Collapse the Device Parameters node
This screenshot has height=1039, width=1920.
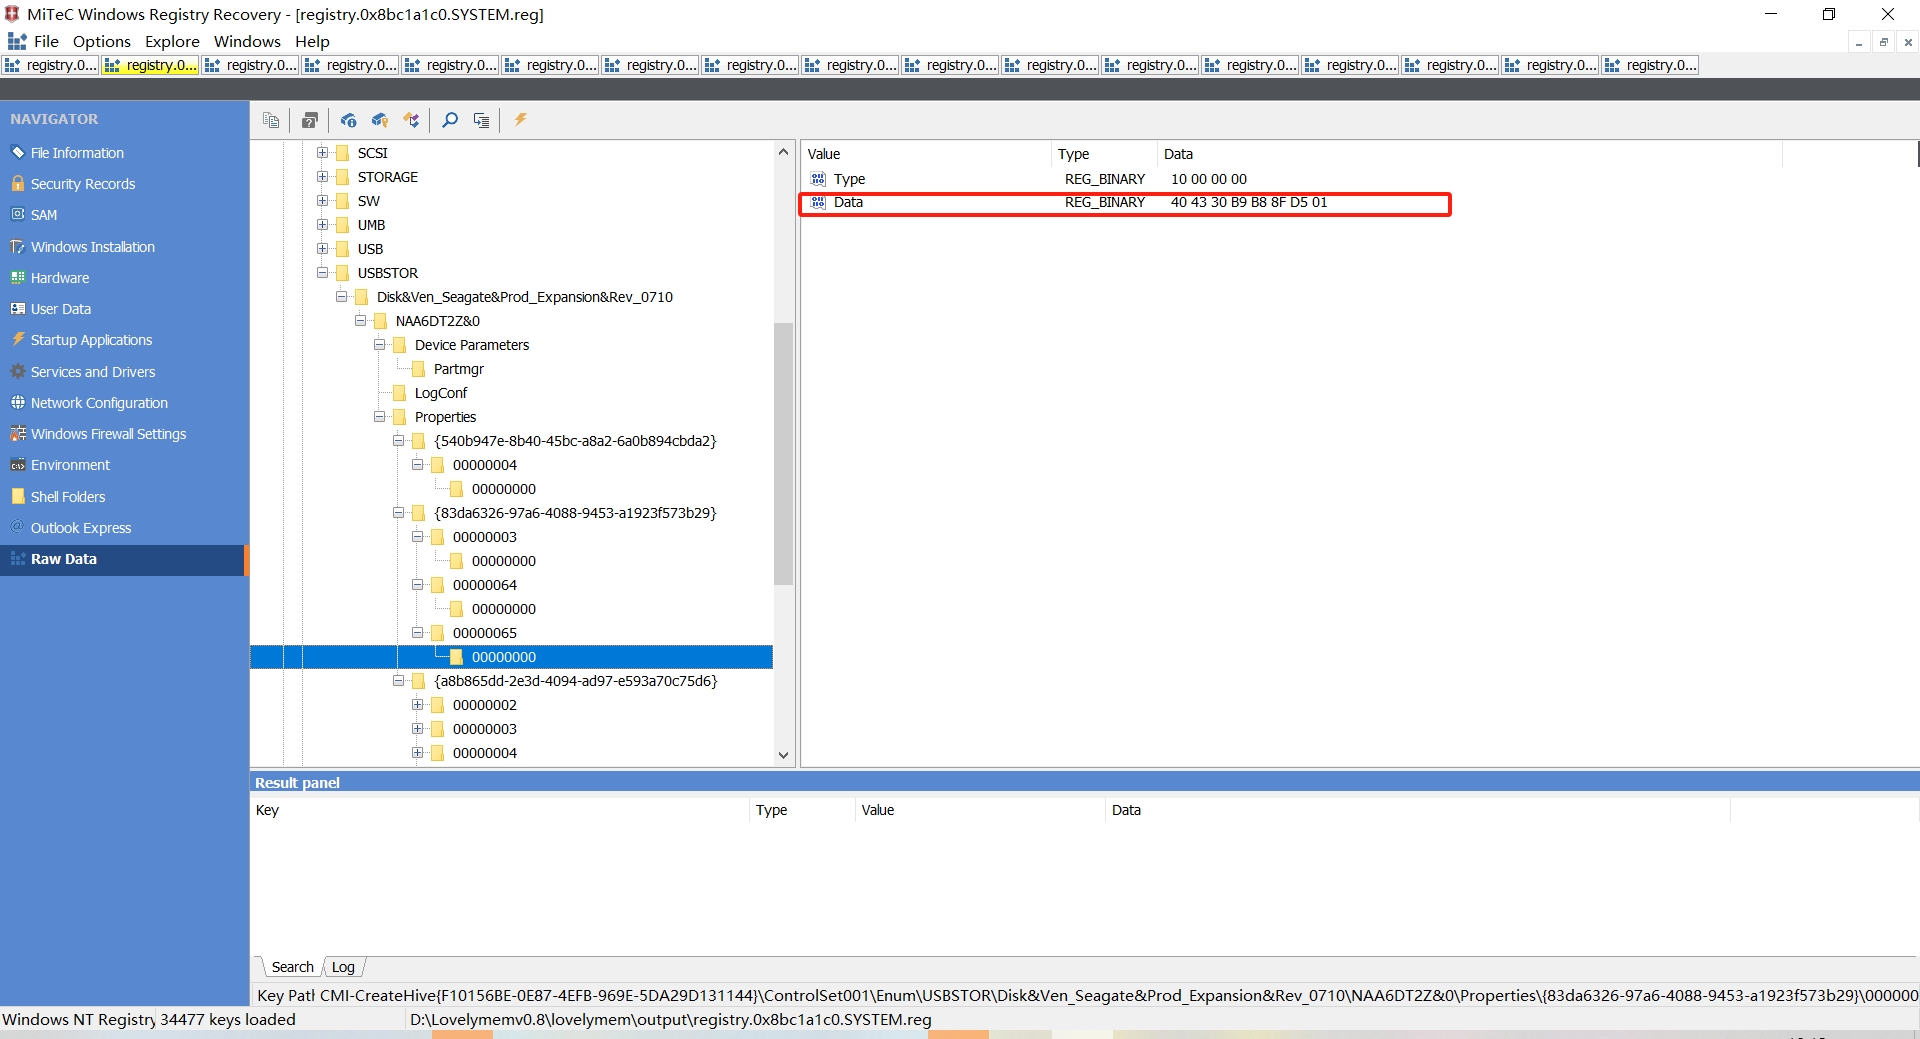coord(380,345)
